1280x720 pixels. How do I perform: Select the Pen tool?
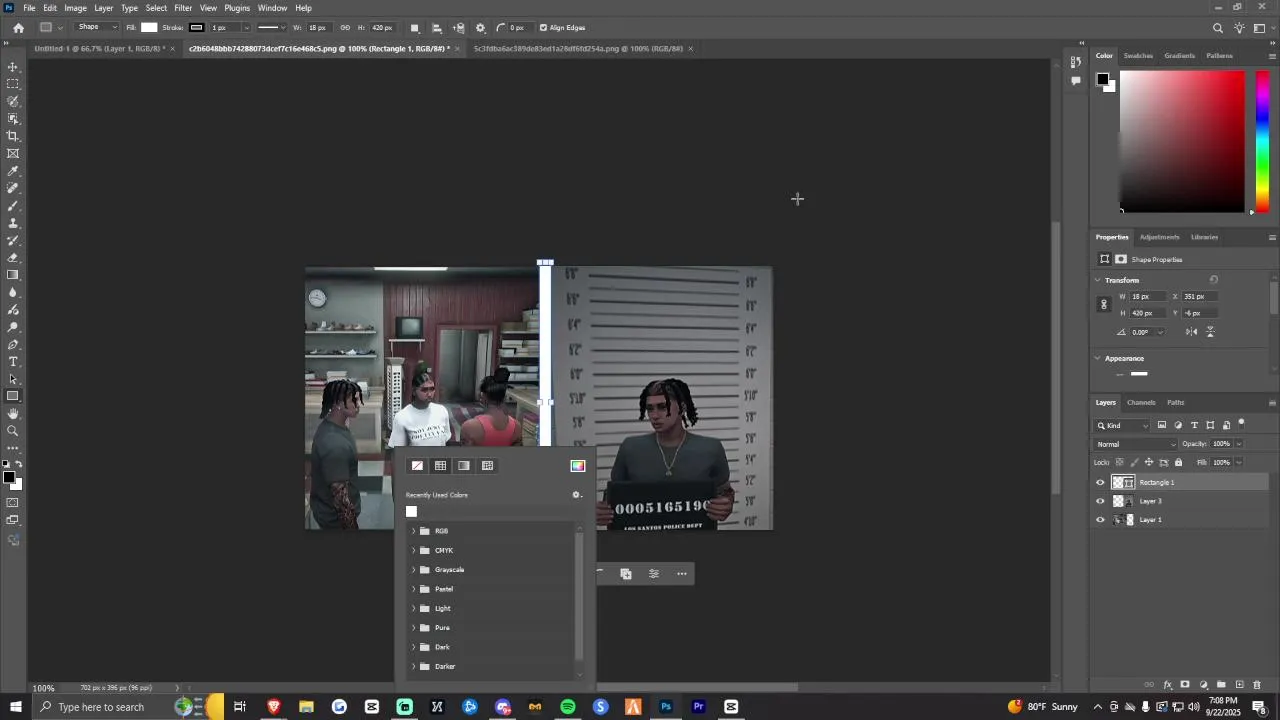tap(13, 344)
